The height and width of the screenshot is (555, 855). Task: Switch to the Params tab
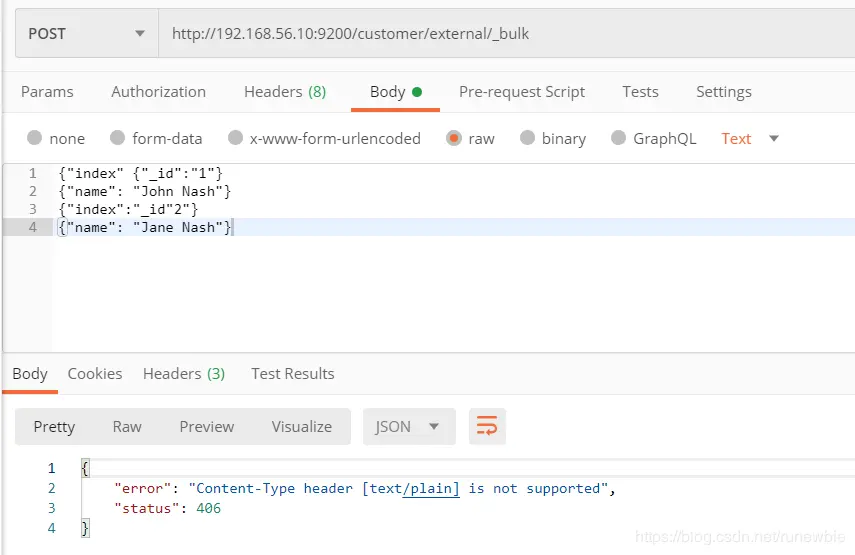[47, 92]
